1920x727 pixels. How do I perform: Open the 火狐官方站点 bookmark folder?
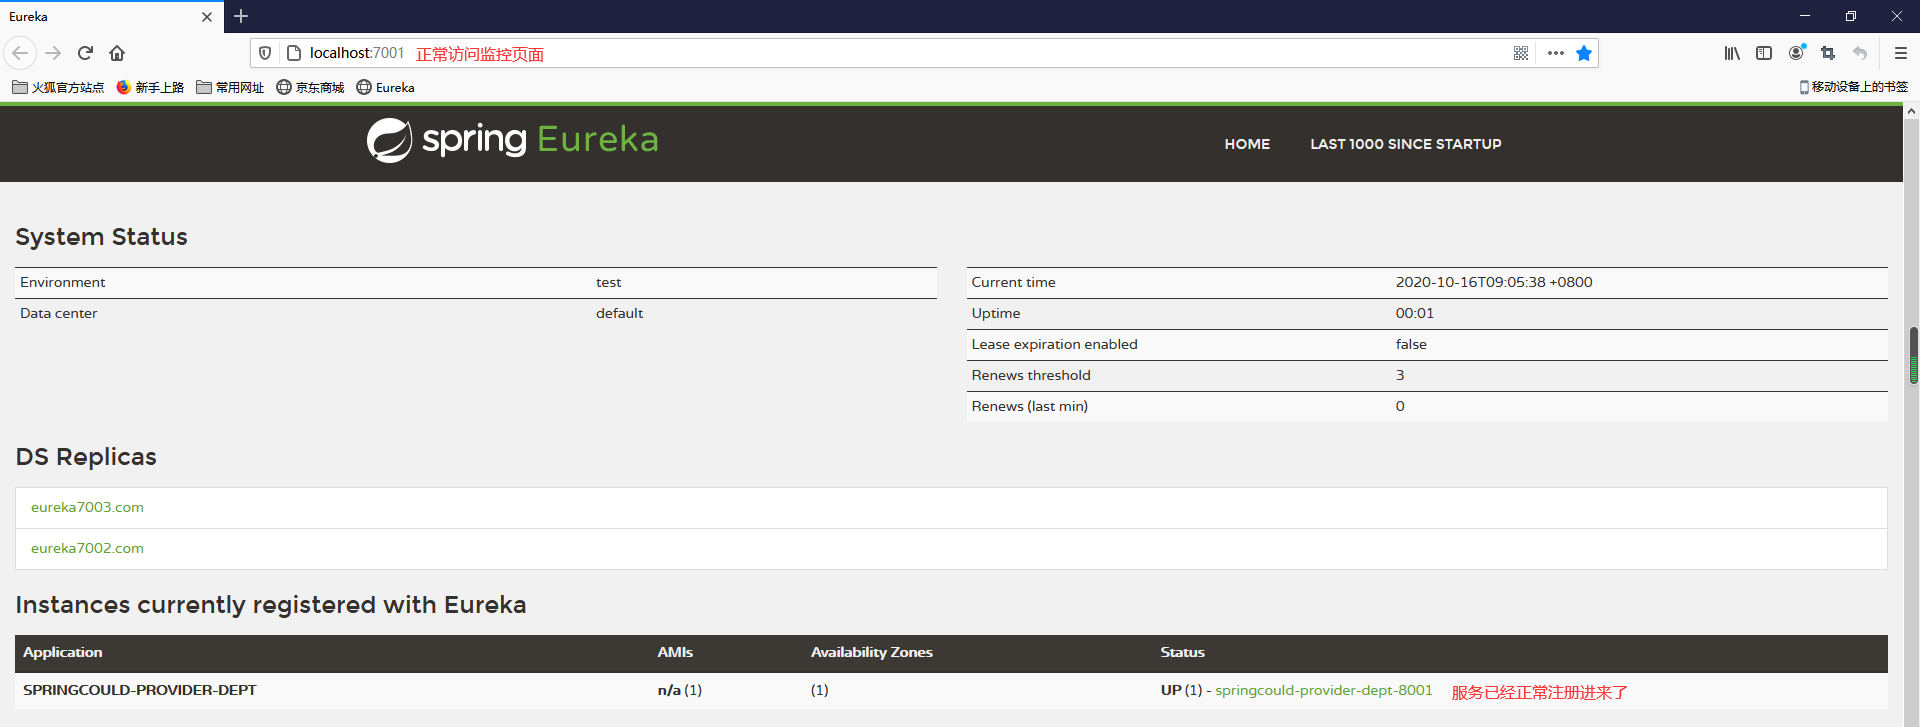pyautogui.click(x=58, y=87)
